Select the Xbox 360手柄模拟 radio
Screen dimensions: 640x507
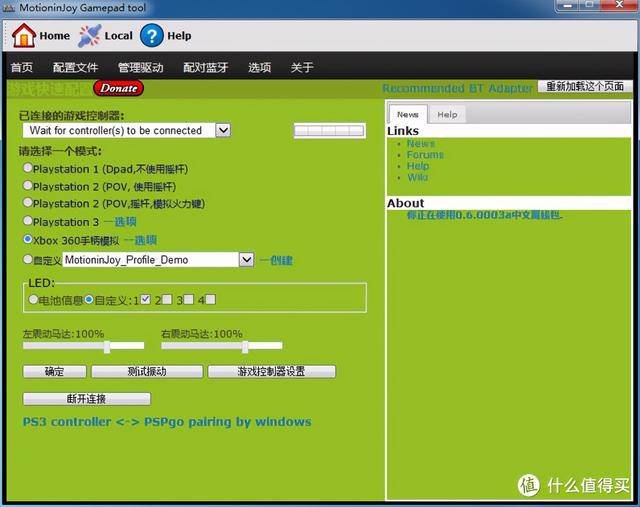[28, 239]
